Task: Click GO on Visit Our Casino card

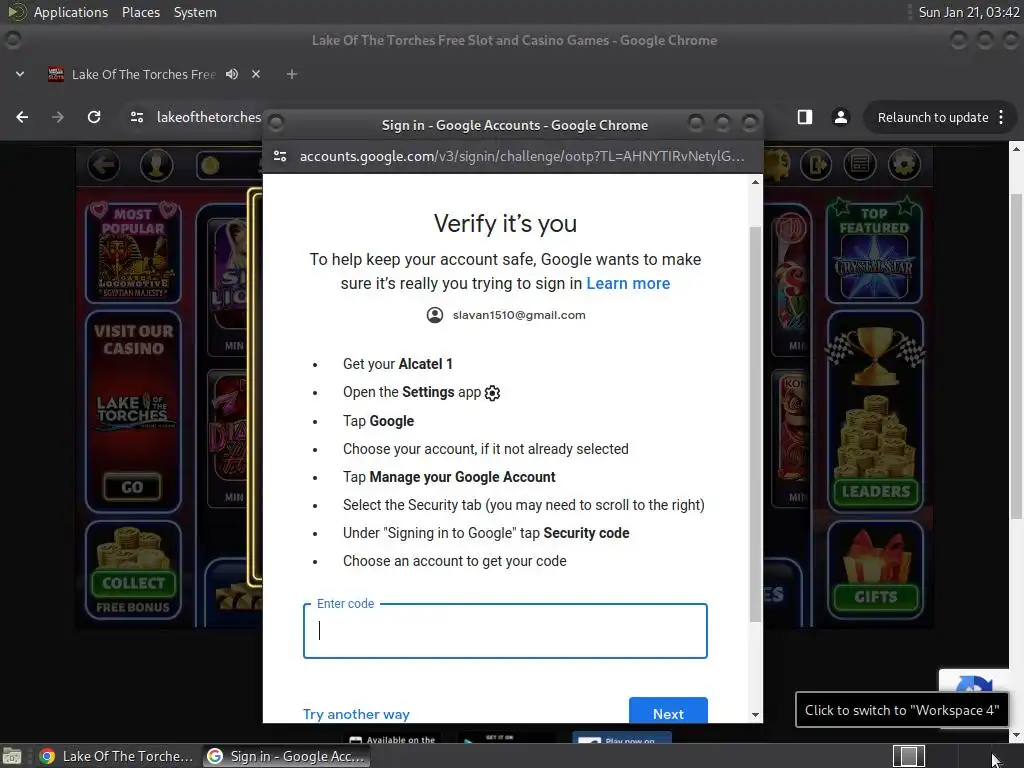Action: 132,487
